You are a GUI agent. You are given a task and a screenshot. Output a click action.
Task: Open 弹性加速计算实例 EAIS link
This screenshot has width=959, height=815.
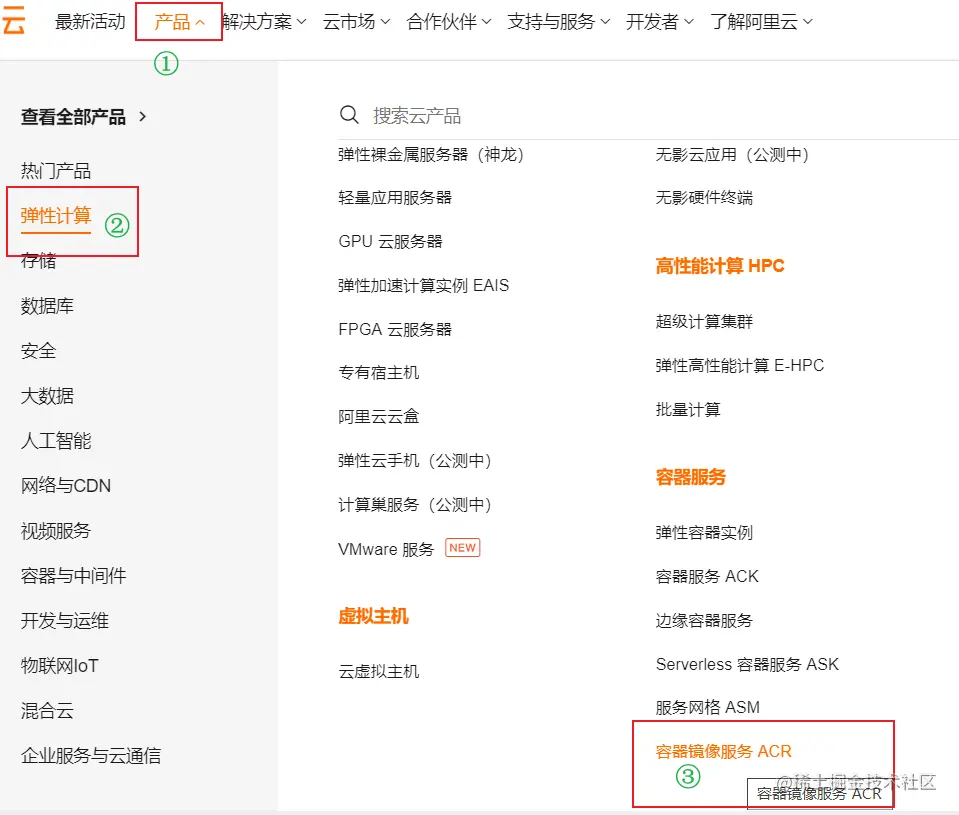pos(423,286)
